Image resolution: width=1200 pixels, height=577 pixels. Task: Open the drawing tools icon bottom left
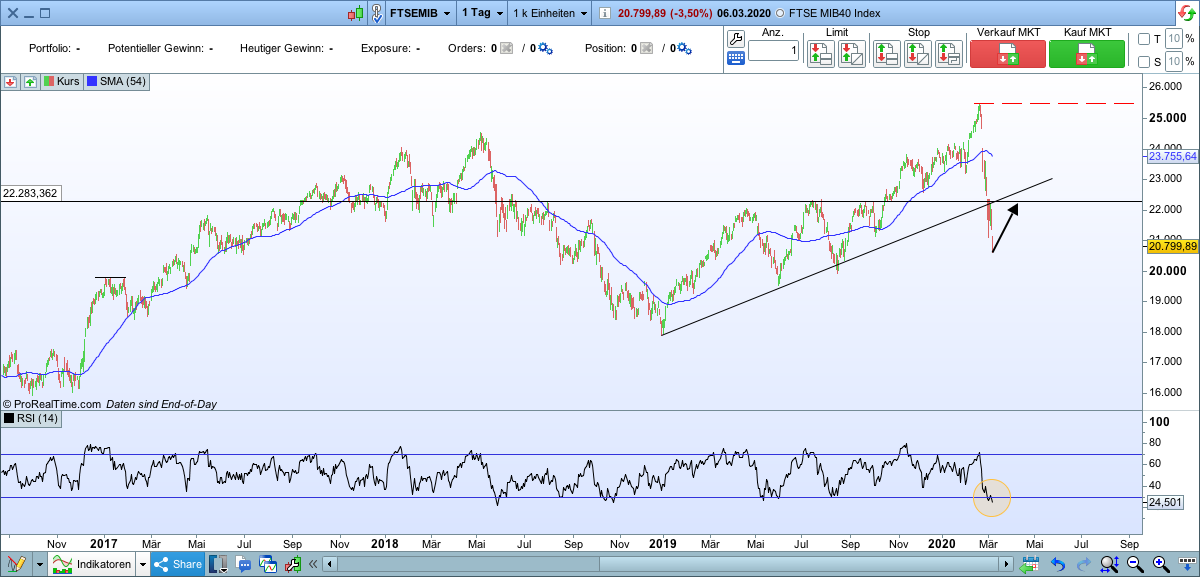pyautogui.click(x=17, y=563)
